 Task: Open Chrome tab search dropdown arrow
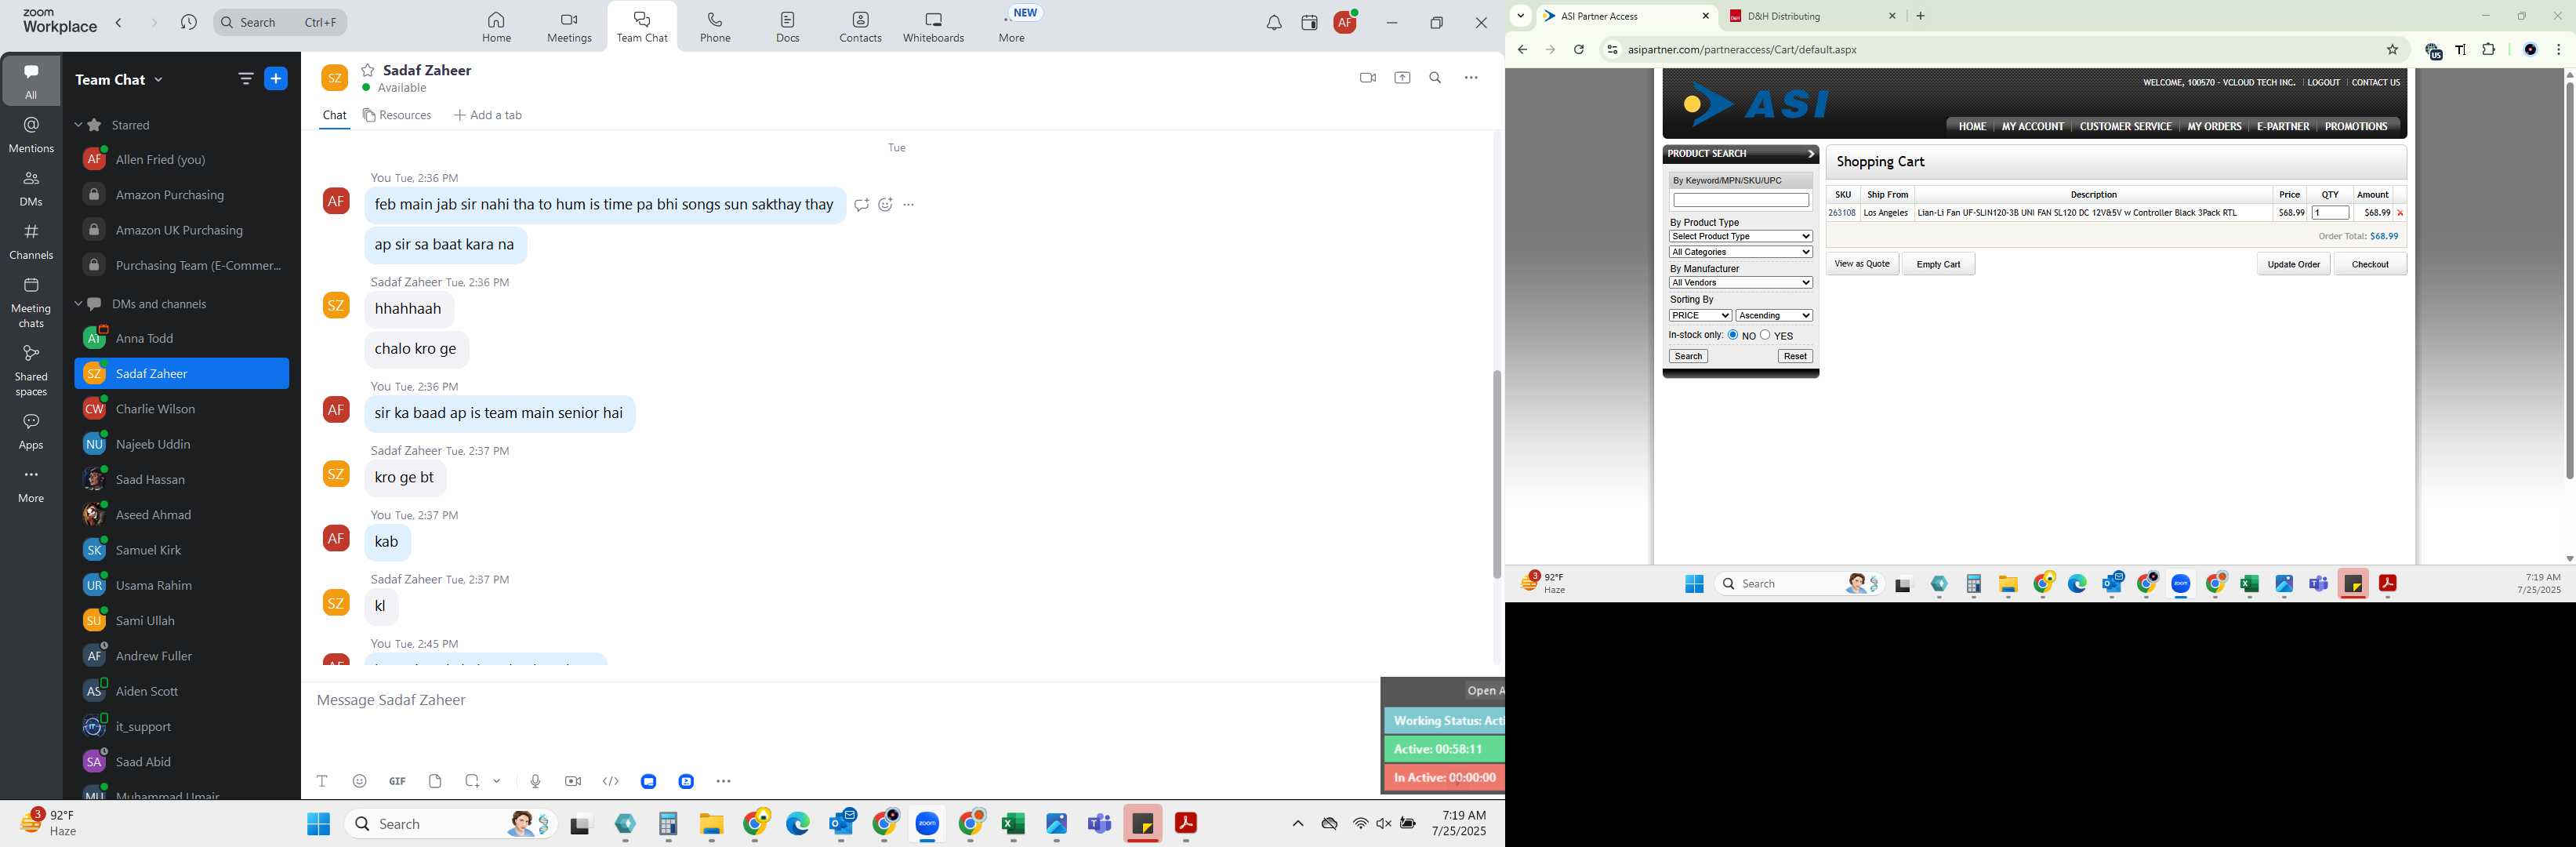pyautogui.click(x=1521, y=16)
